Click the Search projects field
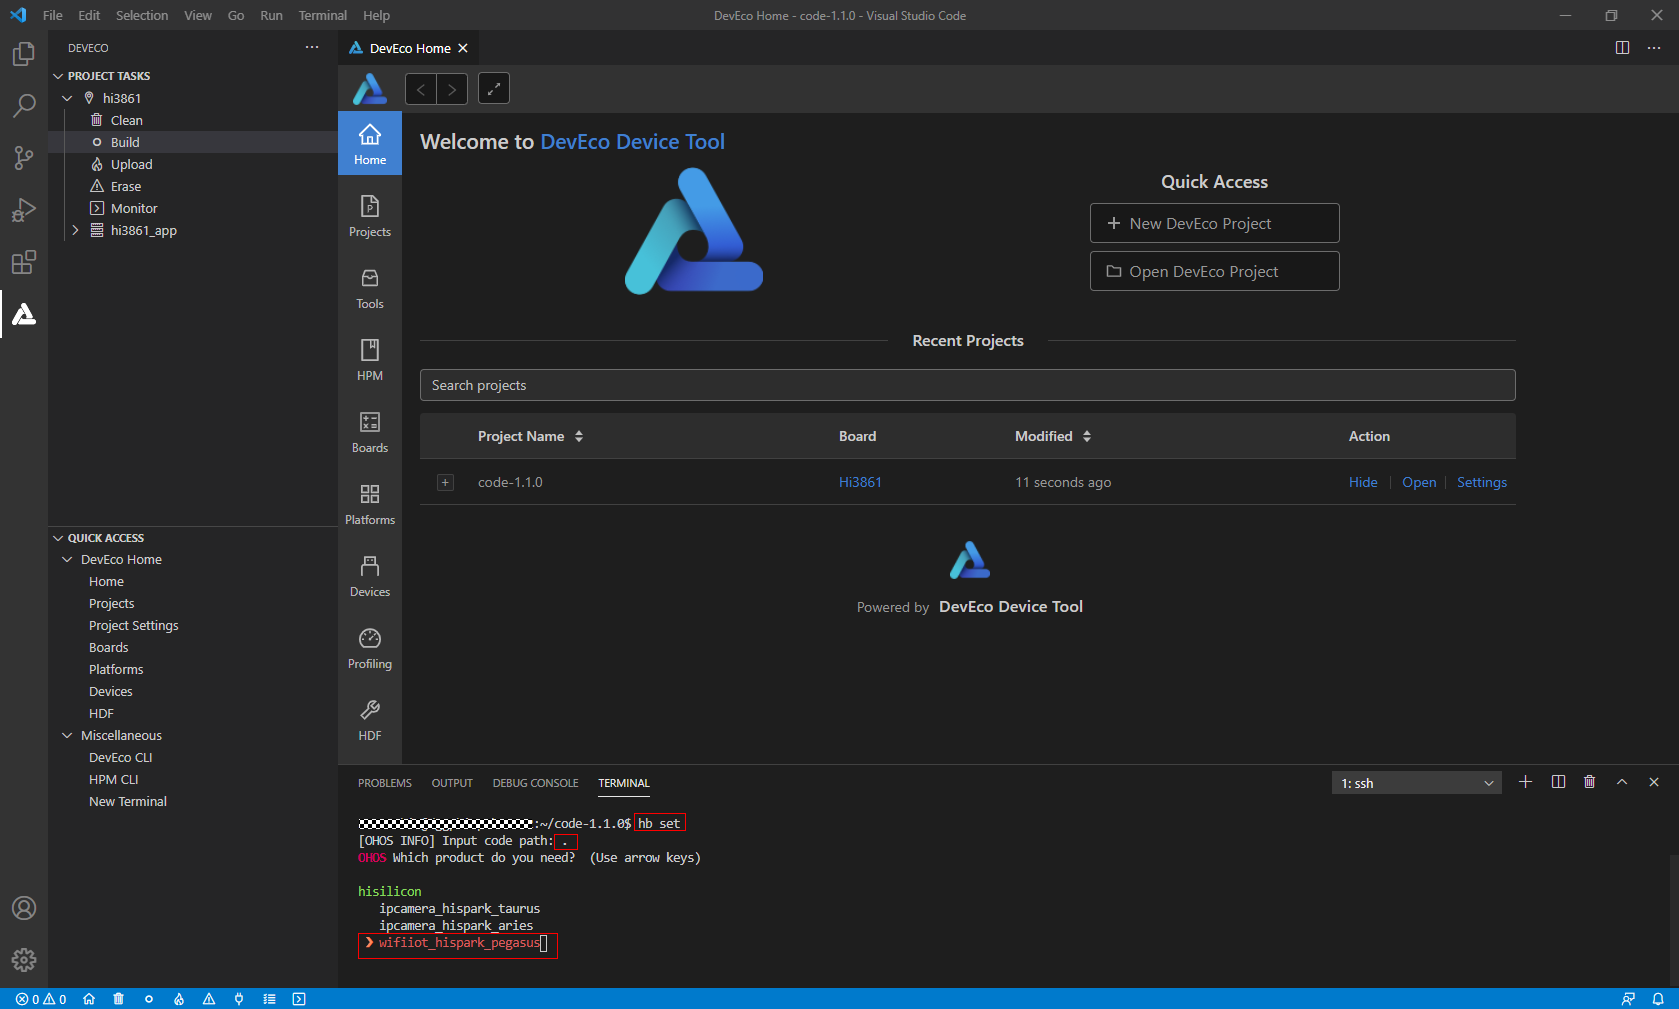 click(967, 385)
